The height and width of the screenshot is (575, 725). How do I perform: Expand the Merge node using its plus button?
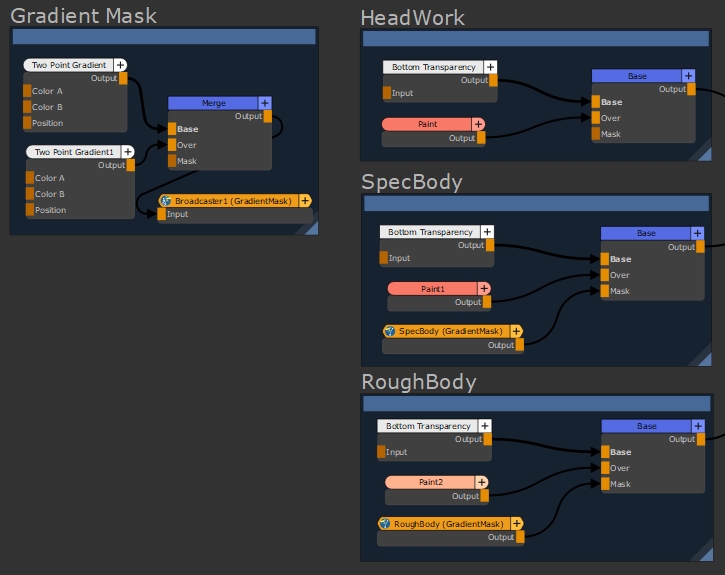(x=265, y=103)
